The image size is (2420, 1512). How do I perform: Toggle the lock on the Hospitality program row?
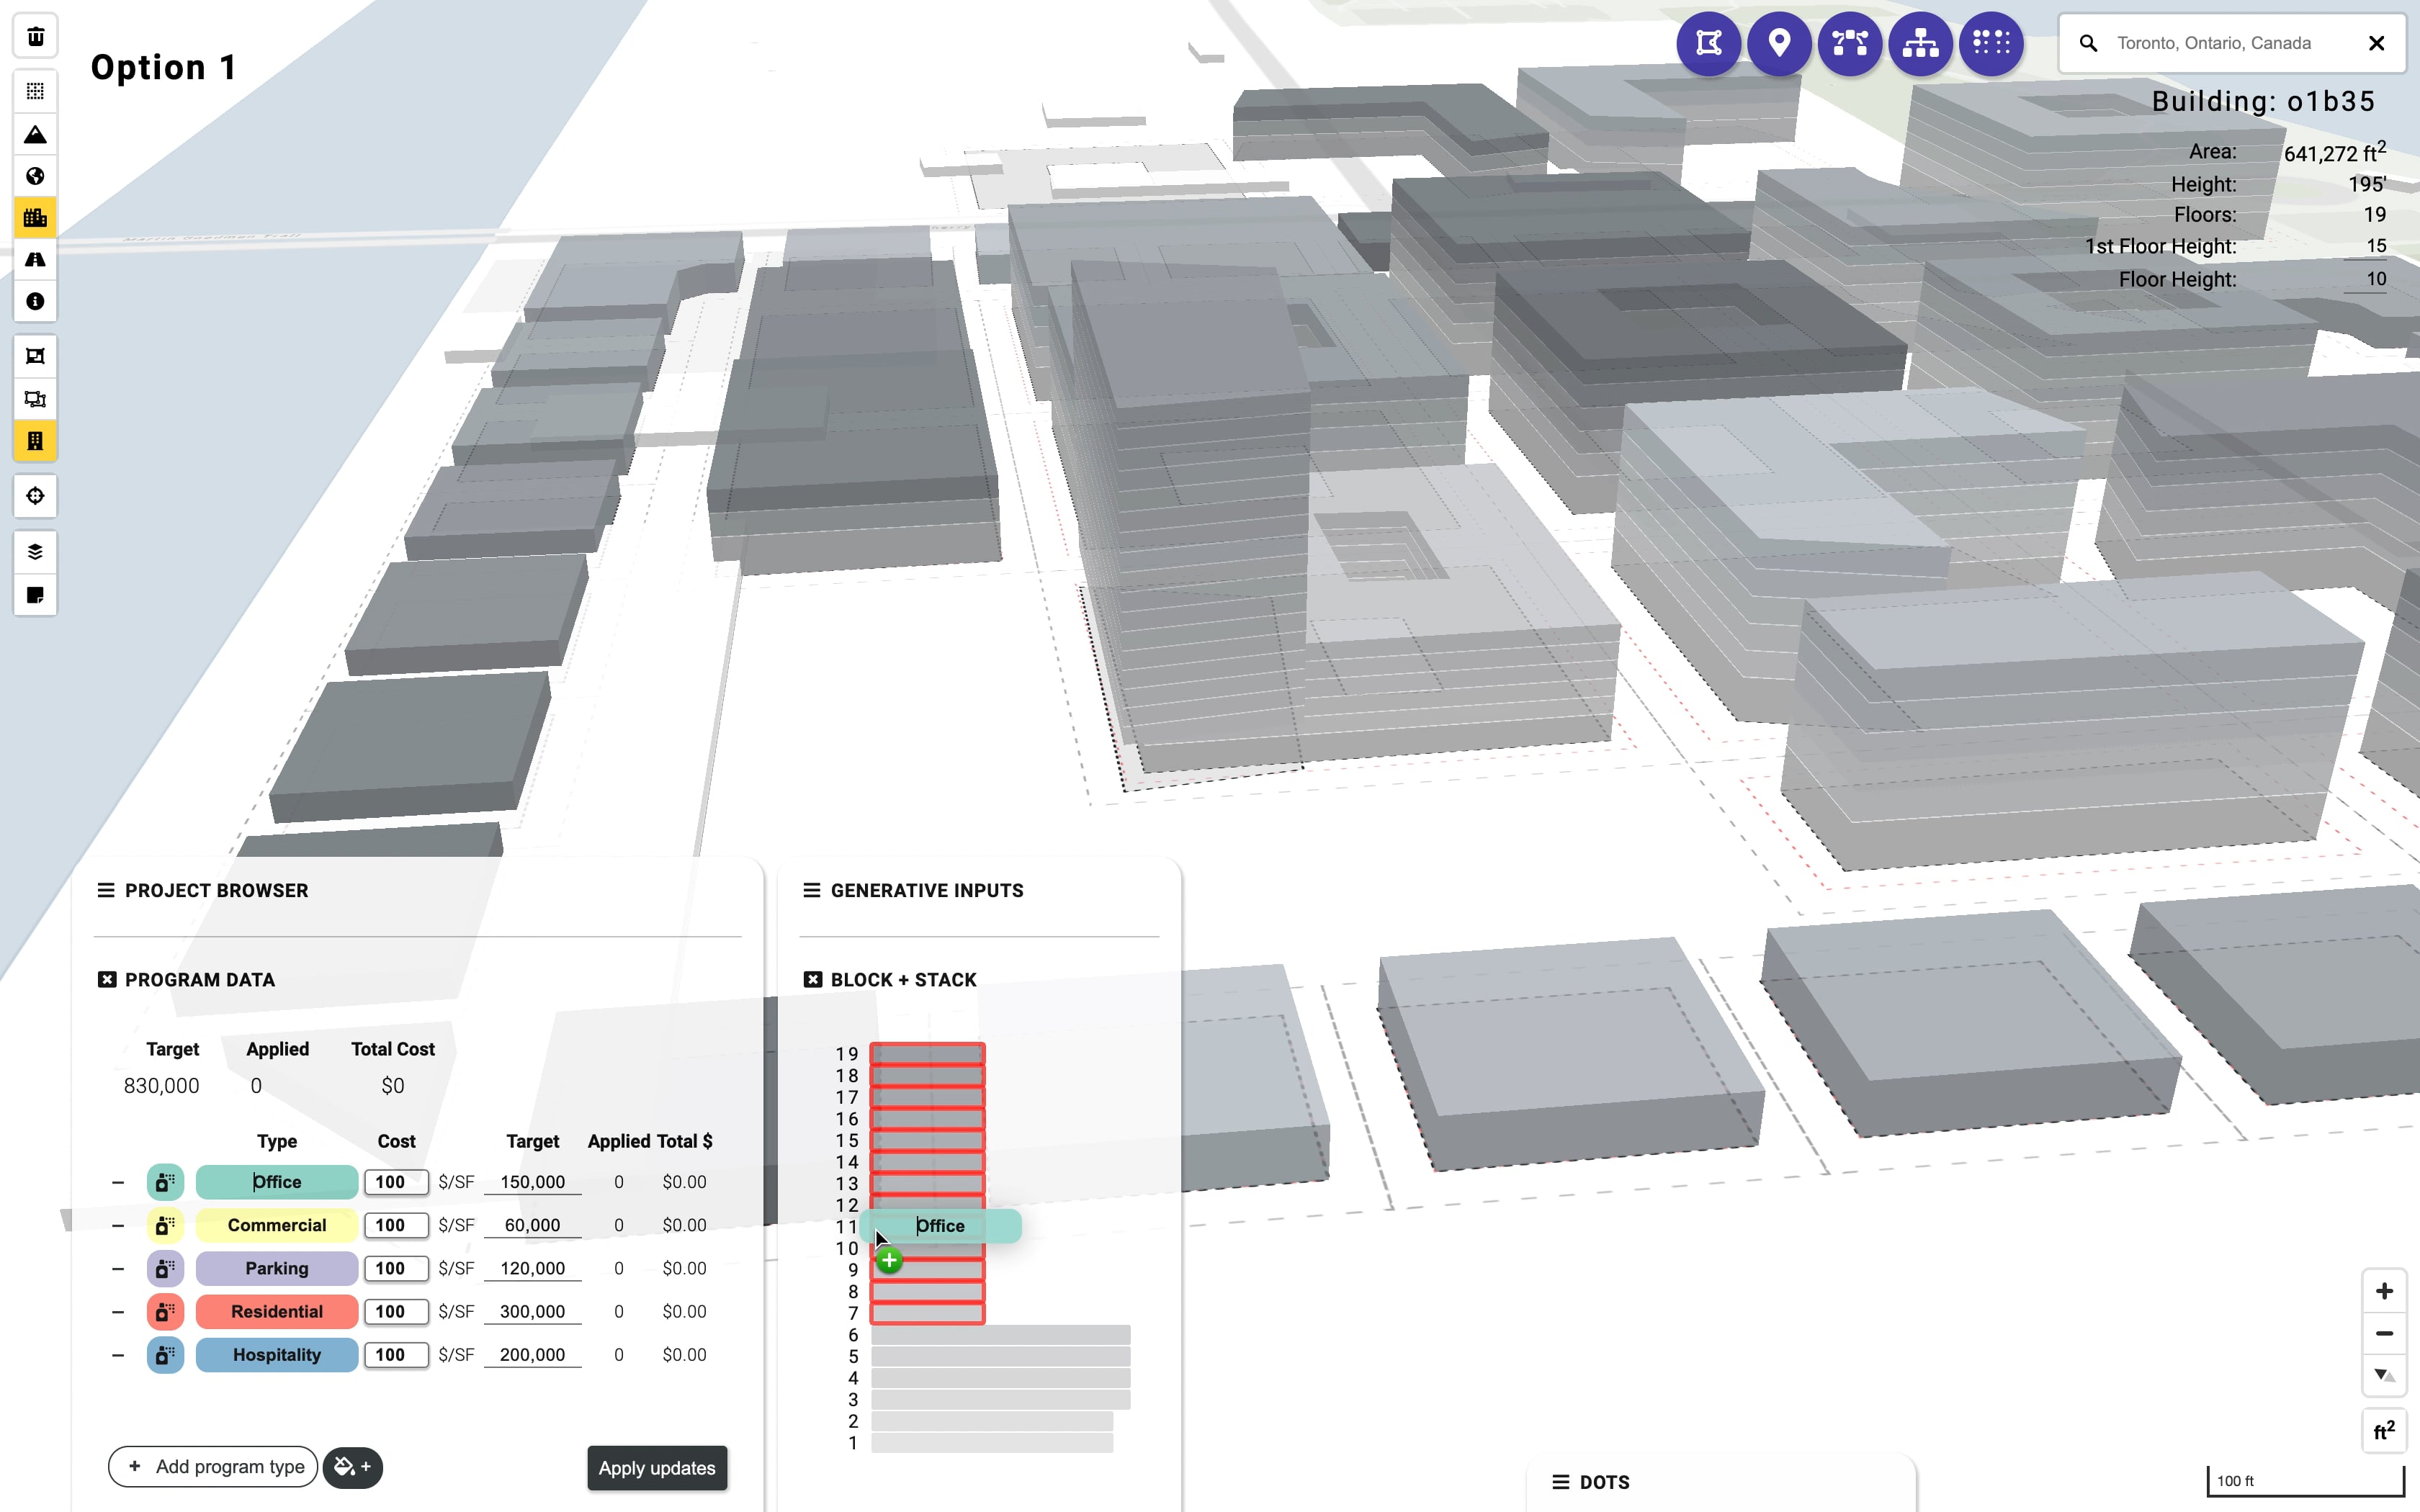(x=165, y=1355)
